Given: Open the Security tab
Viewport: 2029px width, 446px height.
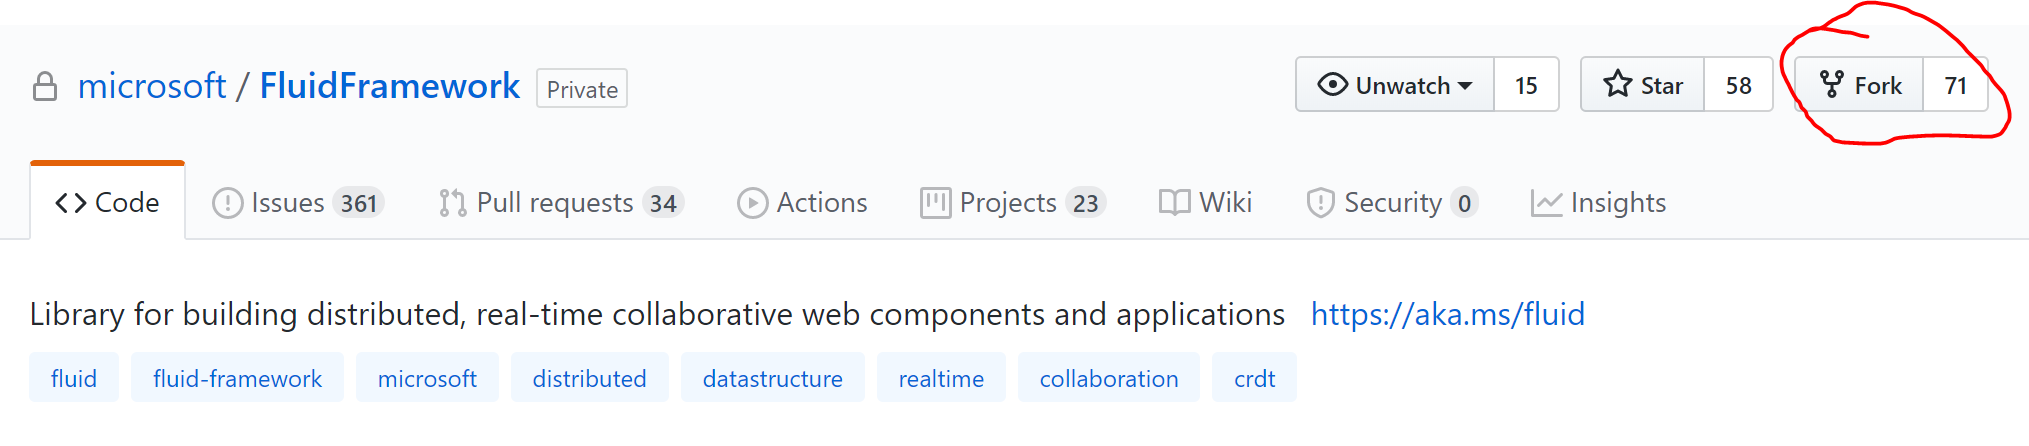Looking at the screenshot, I should pyautogui.click(x=1392, y=203).
